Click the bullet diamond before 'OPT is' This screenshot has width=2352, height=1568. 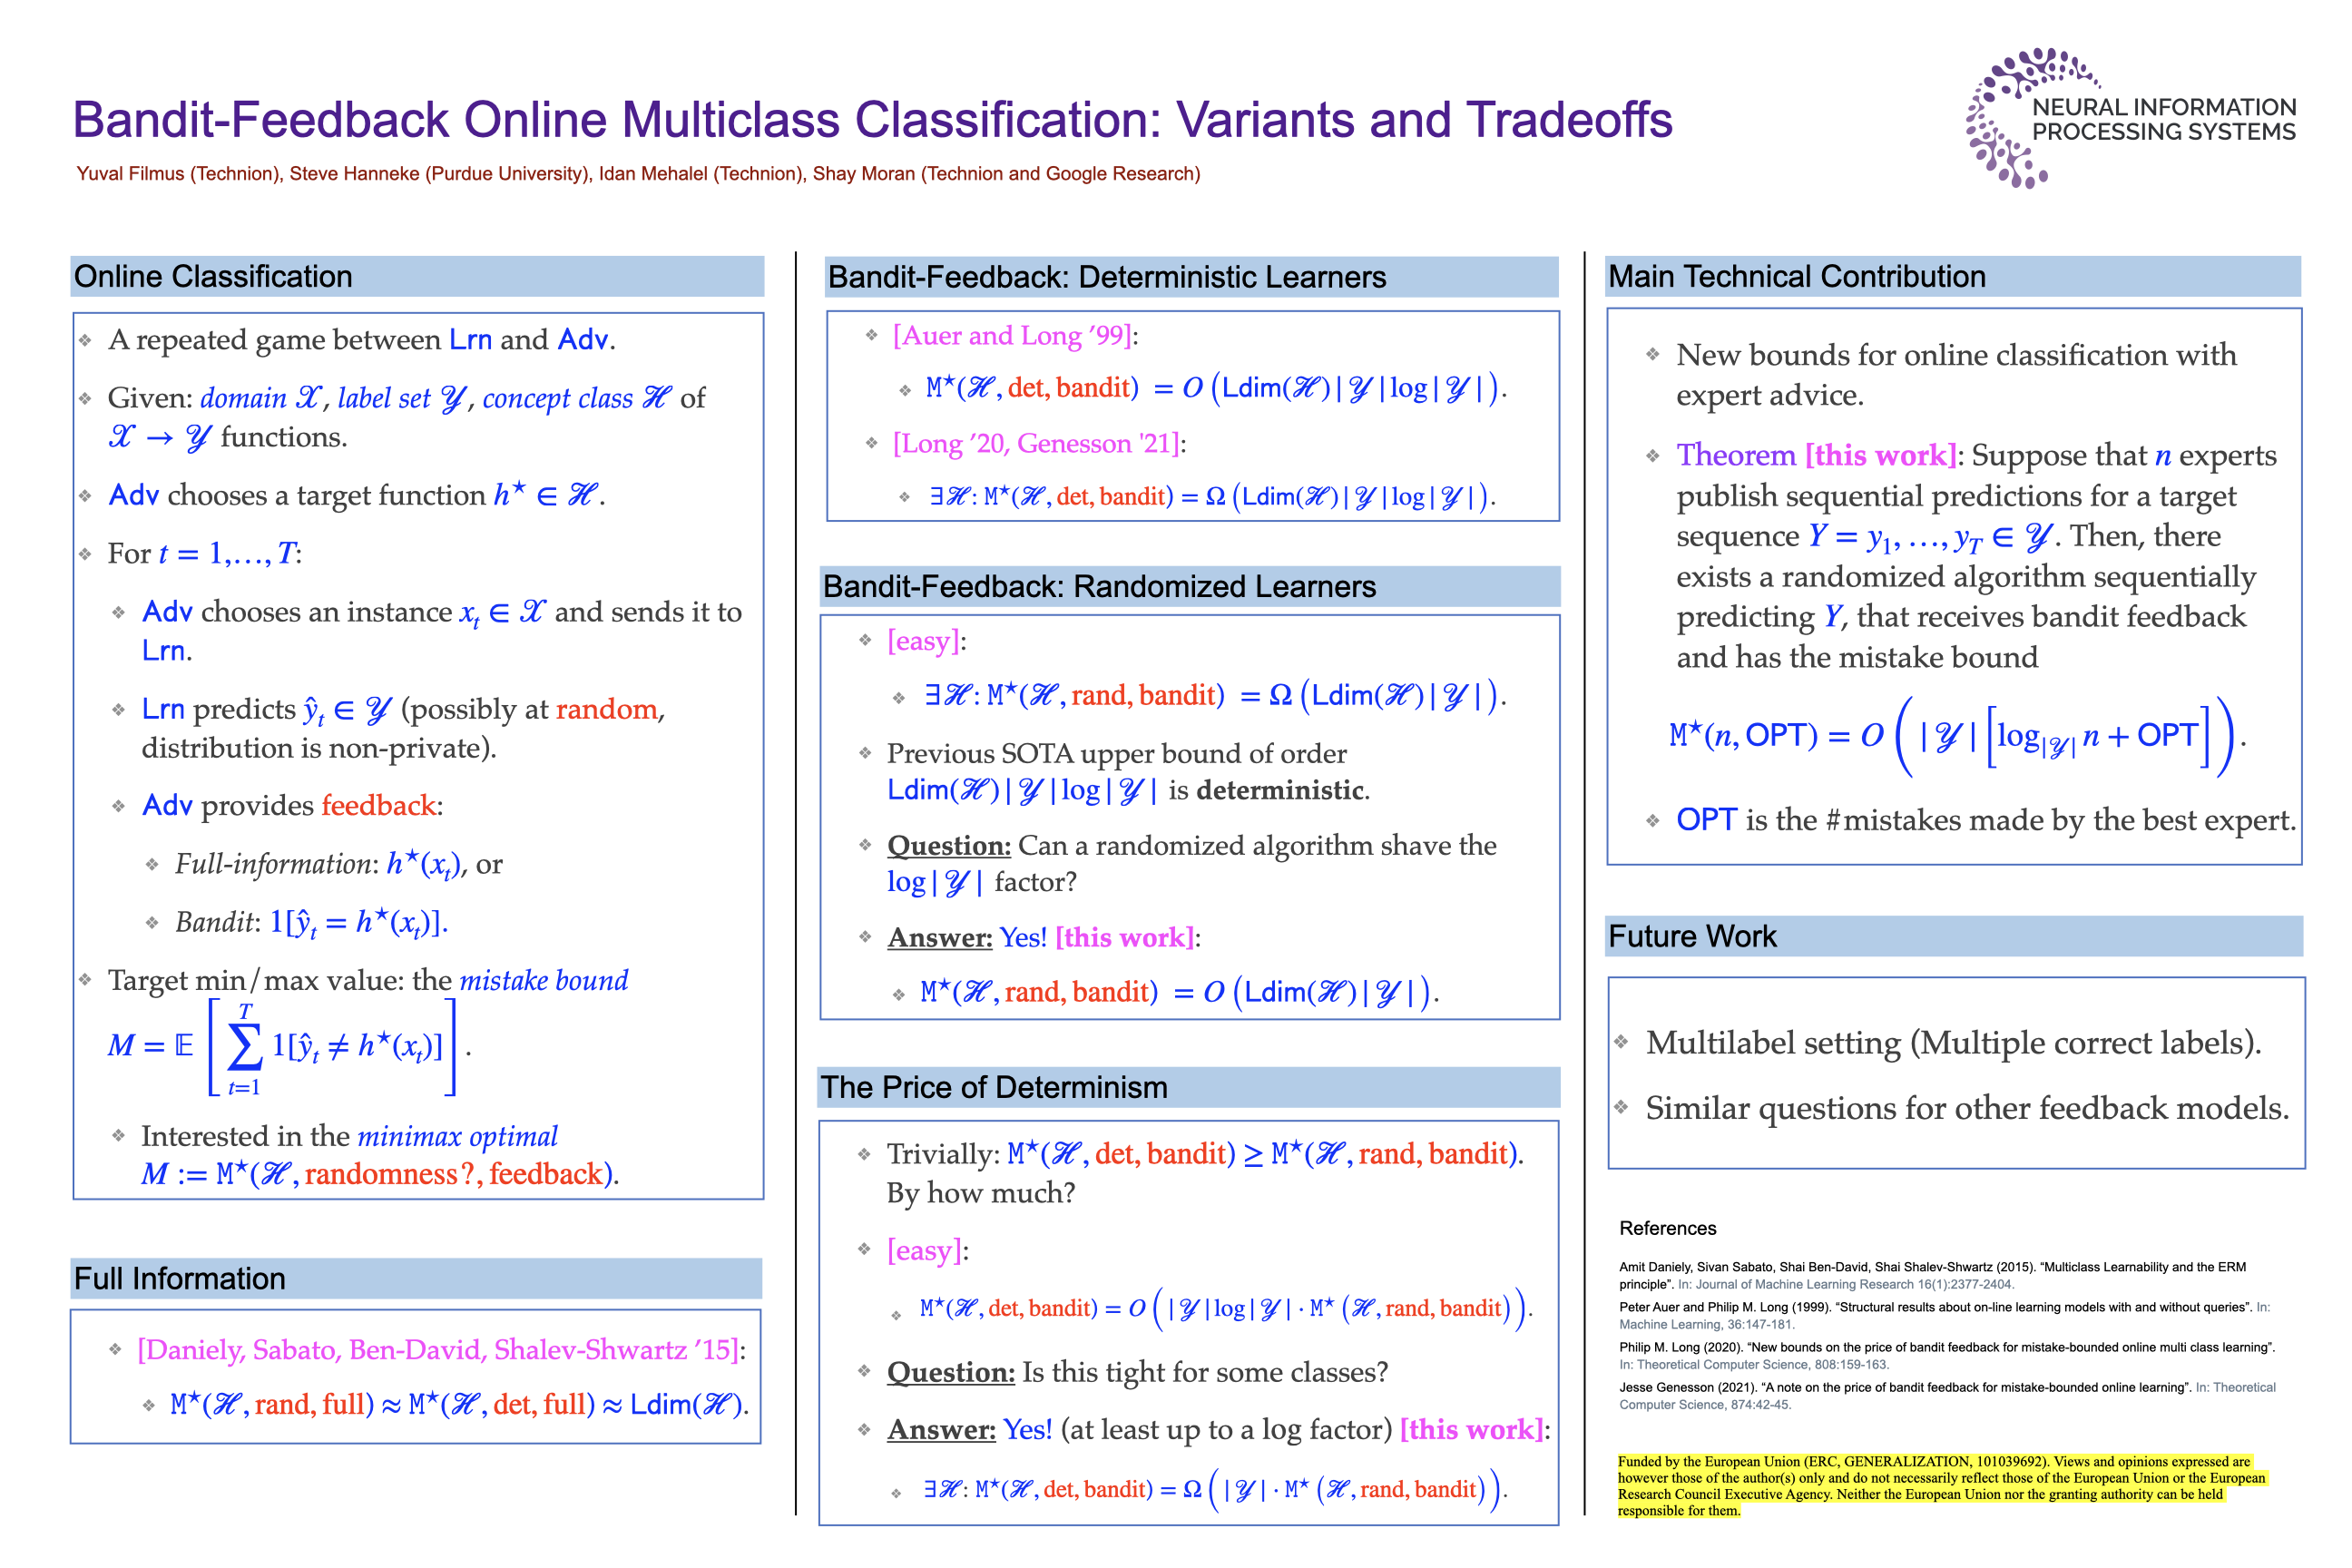pos(1652,821)
